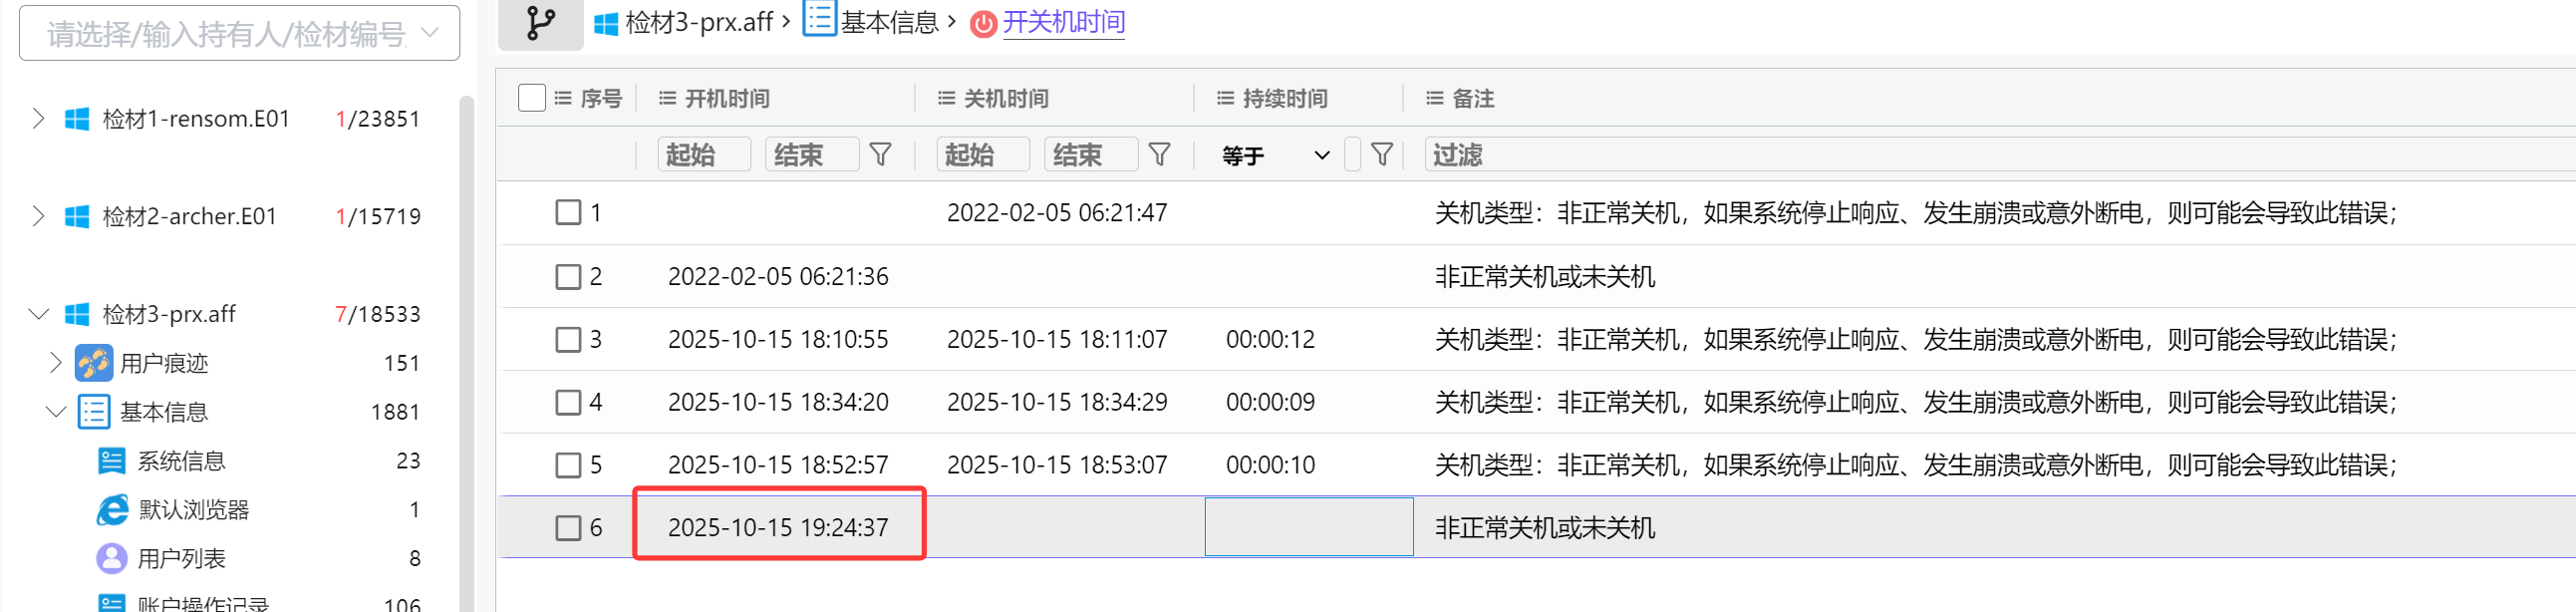Click the 备注 column menu icon
Image resolution: width=2576 pixels, height=612 pixels.
(x=1434, y=98)
